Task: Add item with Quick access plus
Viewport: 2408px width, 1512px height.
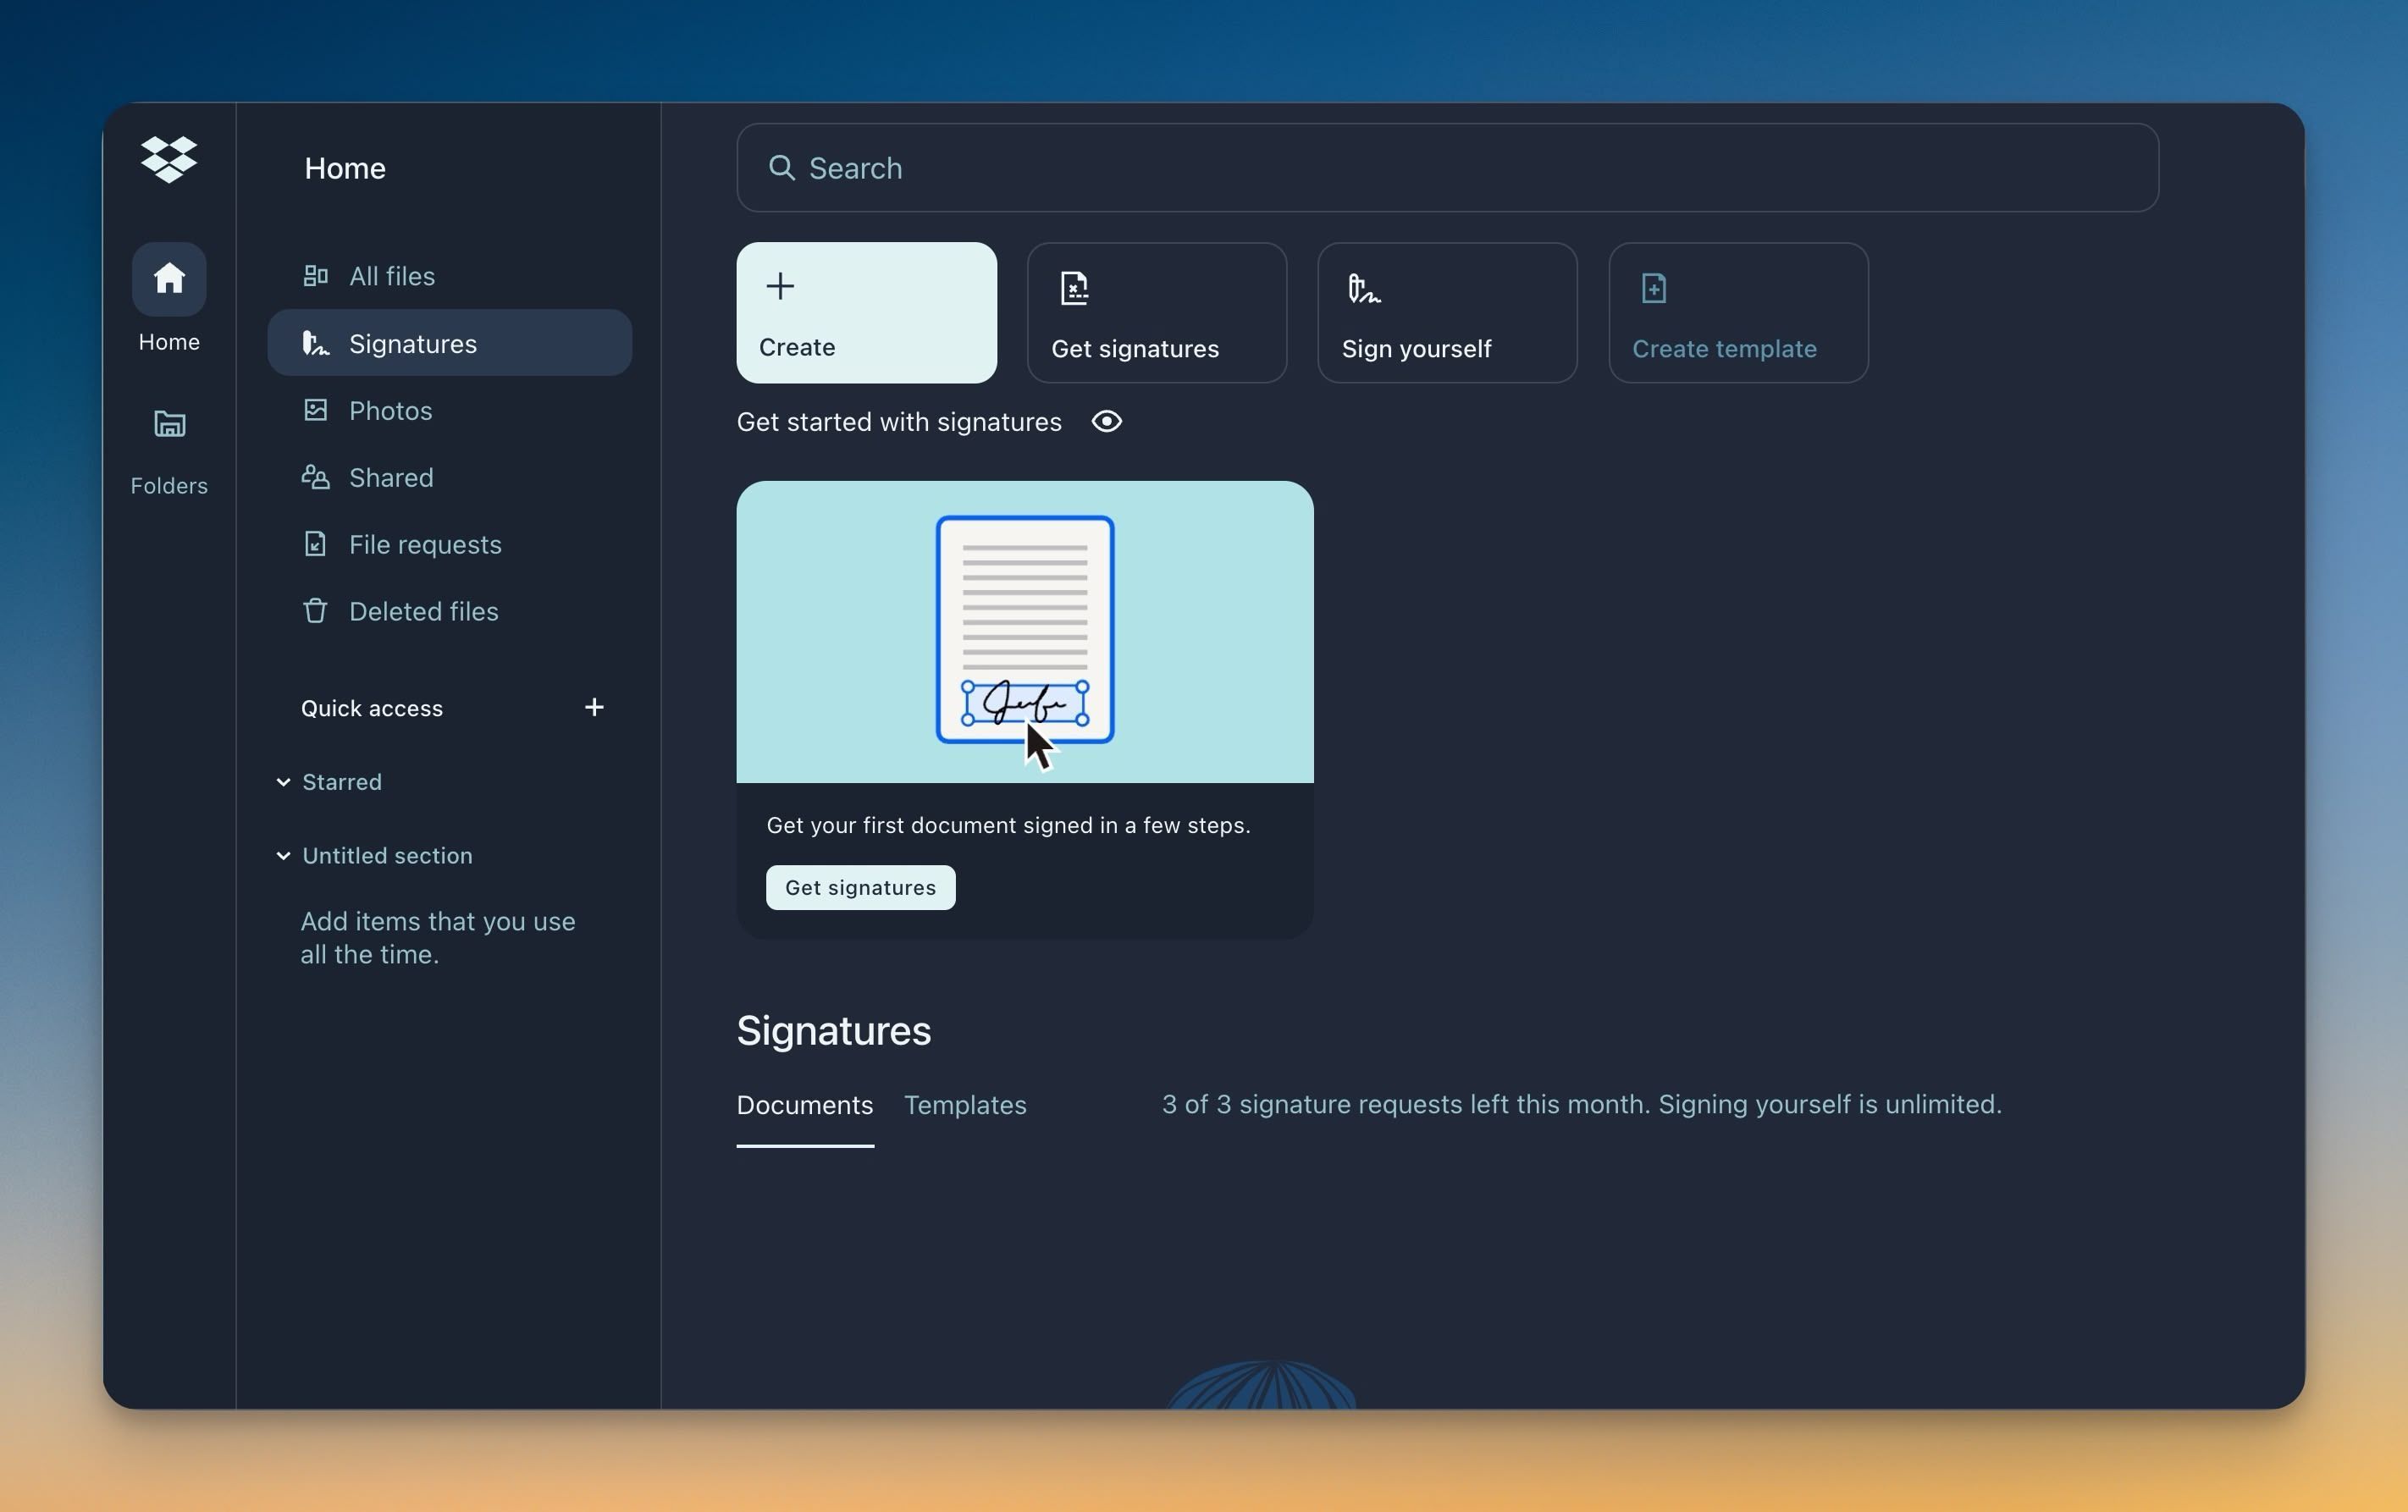Action: (594, 707)
